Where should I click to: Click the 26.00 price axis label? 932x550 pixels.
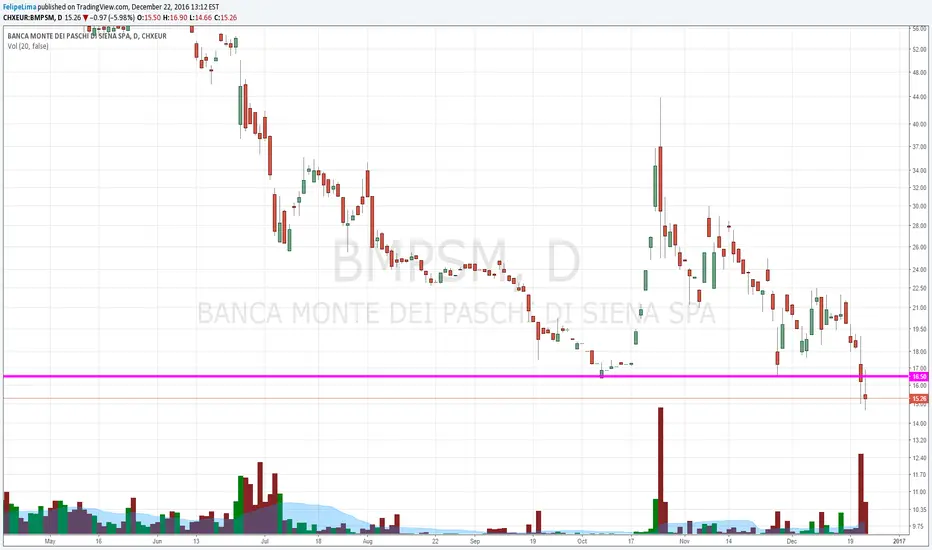919,247
